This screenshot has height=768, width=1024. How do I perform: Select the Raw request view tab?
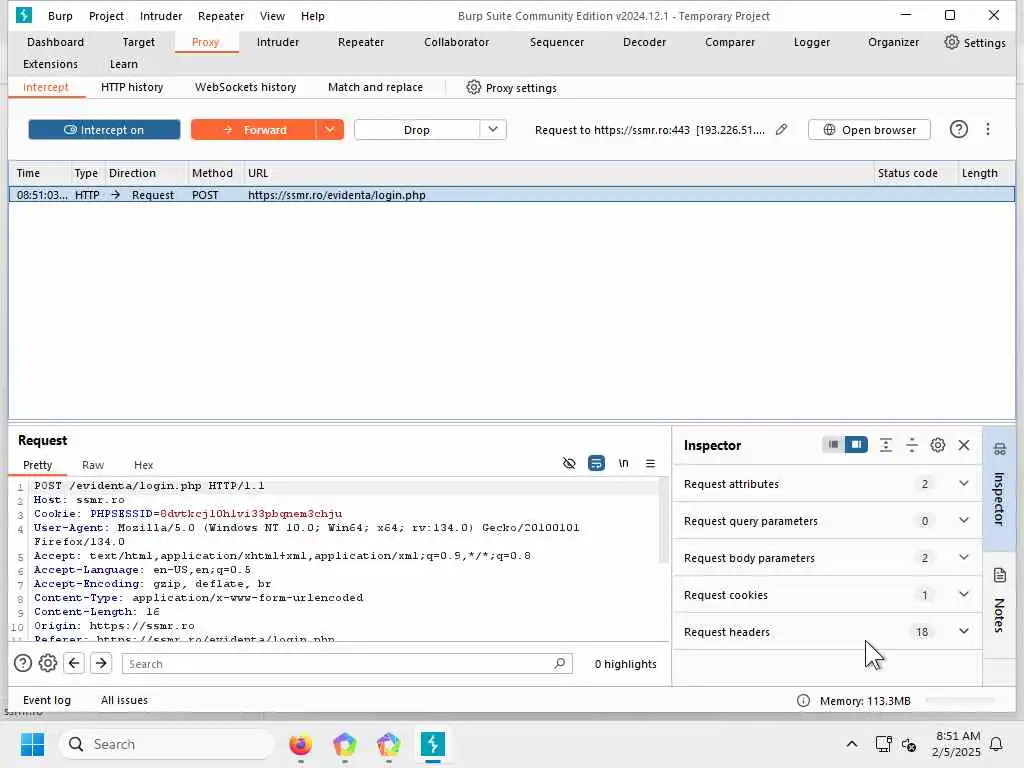93,465
